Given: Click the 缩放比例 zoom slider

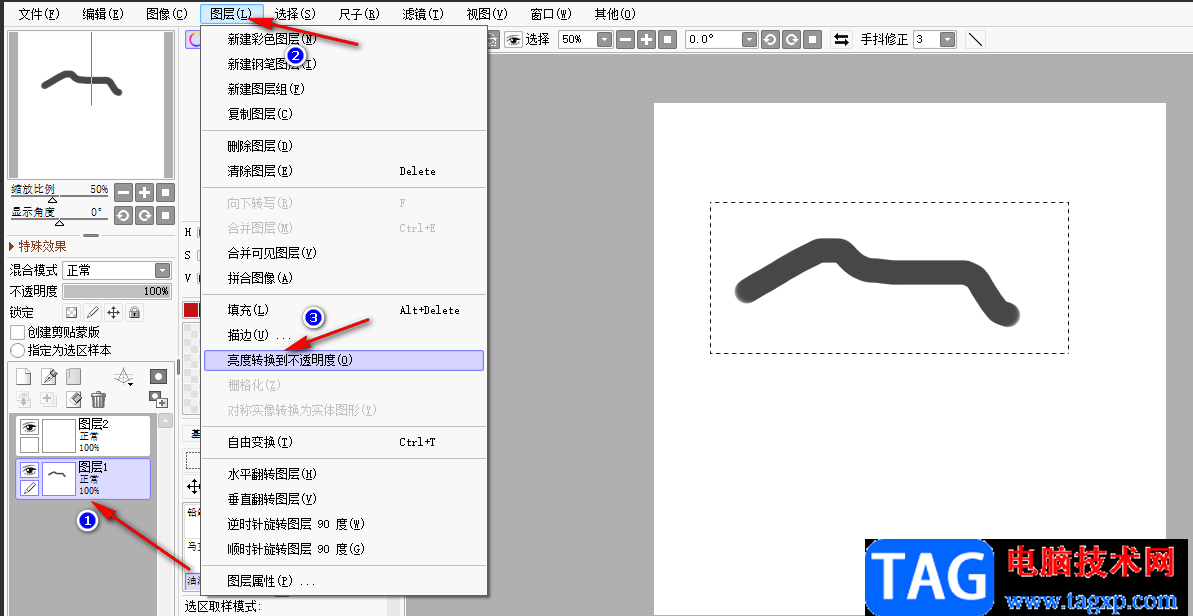Looking at the screenshot, I should 59,194.
